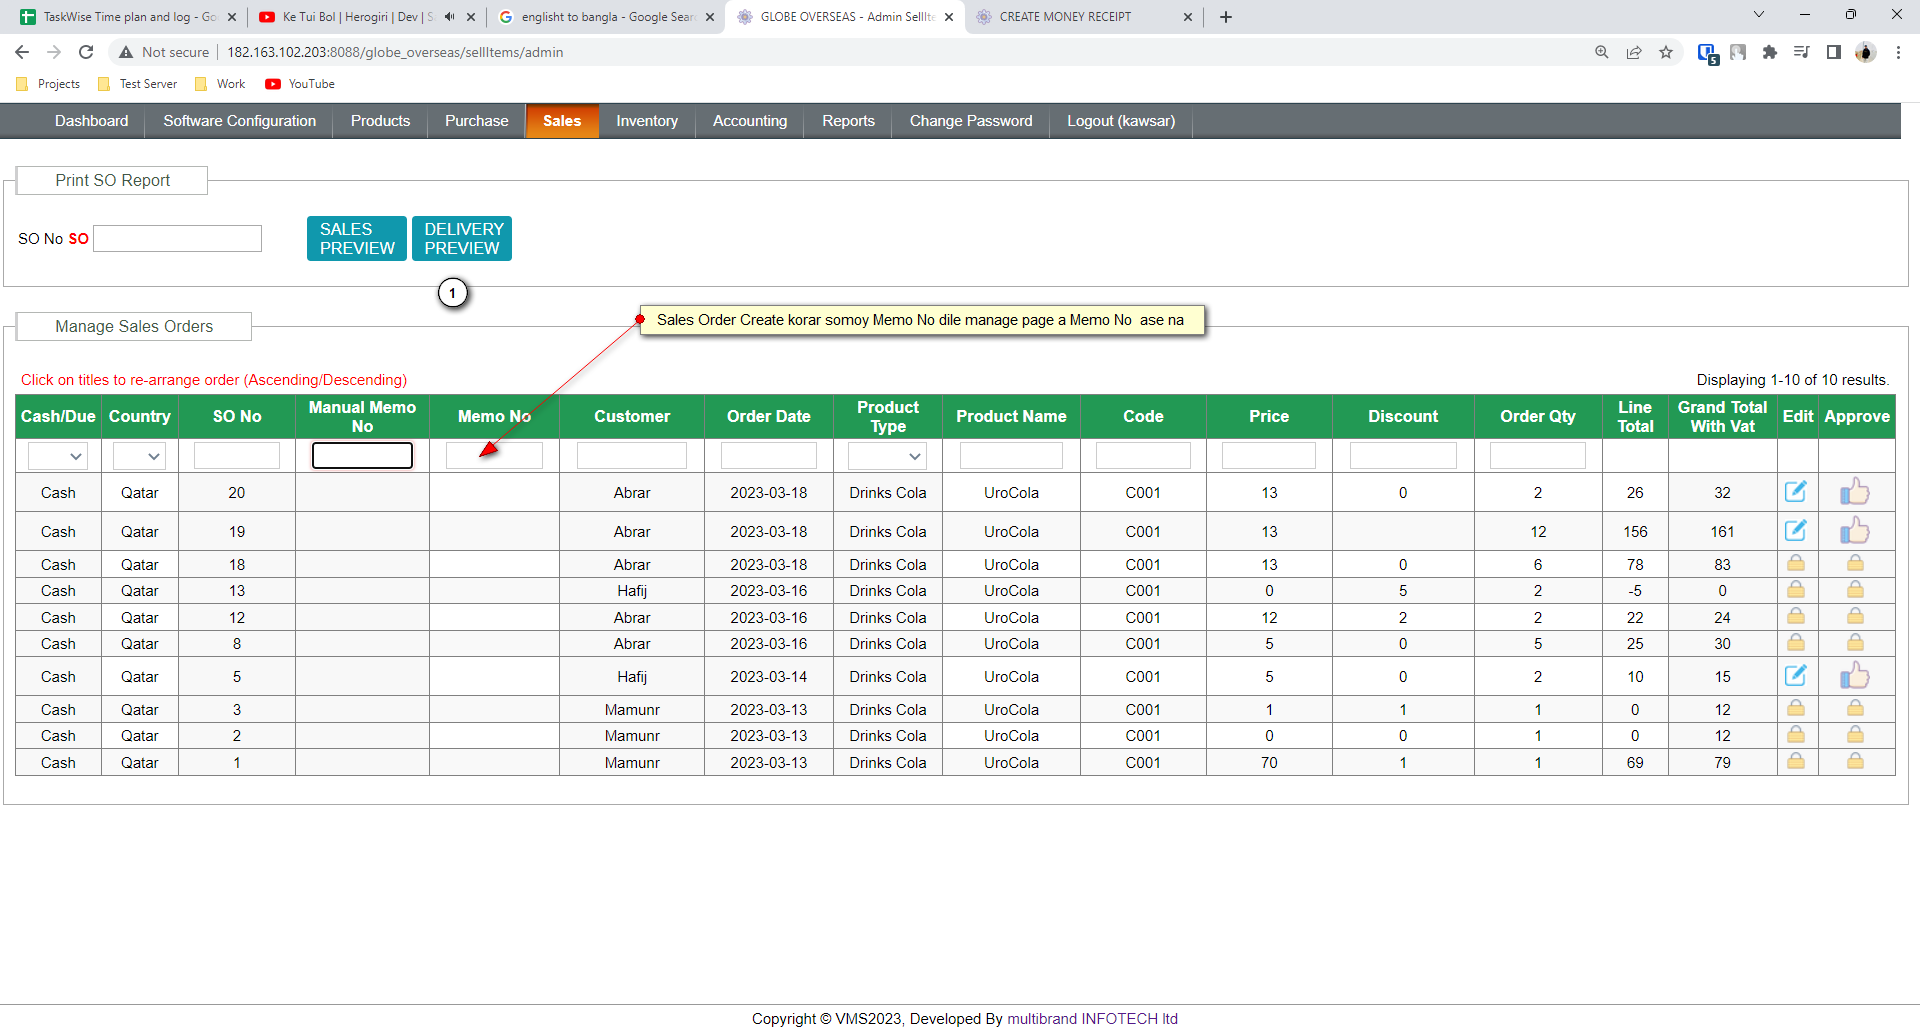Click lock icon in Edit column for SO 18
Screen dimensions: 1920x1032
[x=1796, y=564]
